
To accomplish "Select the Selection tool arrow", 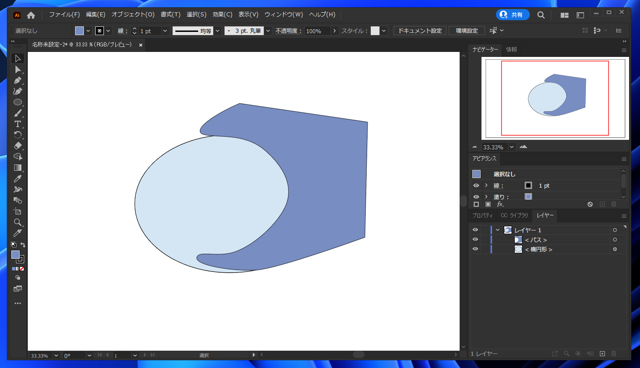I will [x=18, y=59].
